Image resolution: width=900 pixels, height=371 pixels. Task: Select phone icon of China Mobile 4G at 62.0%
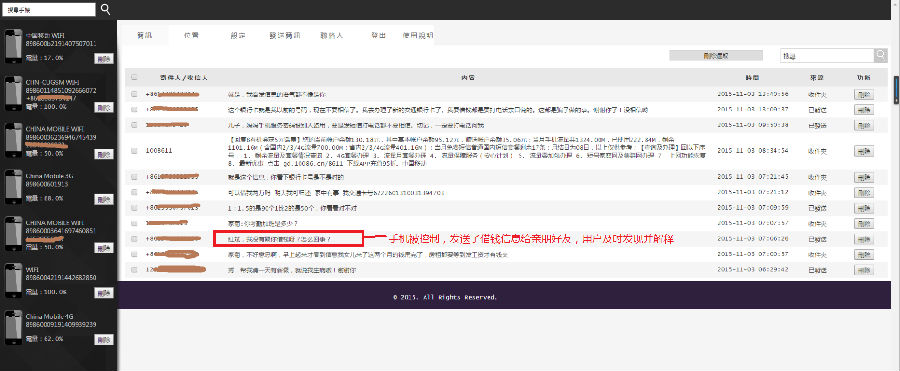(13, 328)
